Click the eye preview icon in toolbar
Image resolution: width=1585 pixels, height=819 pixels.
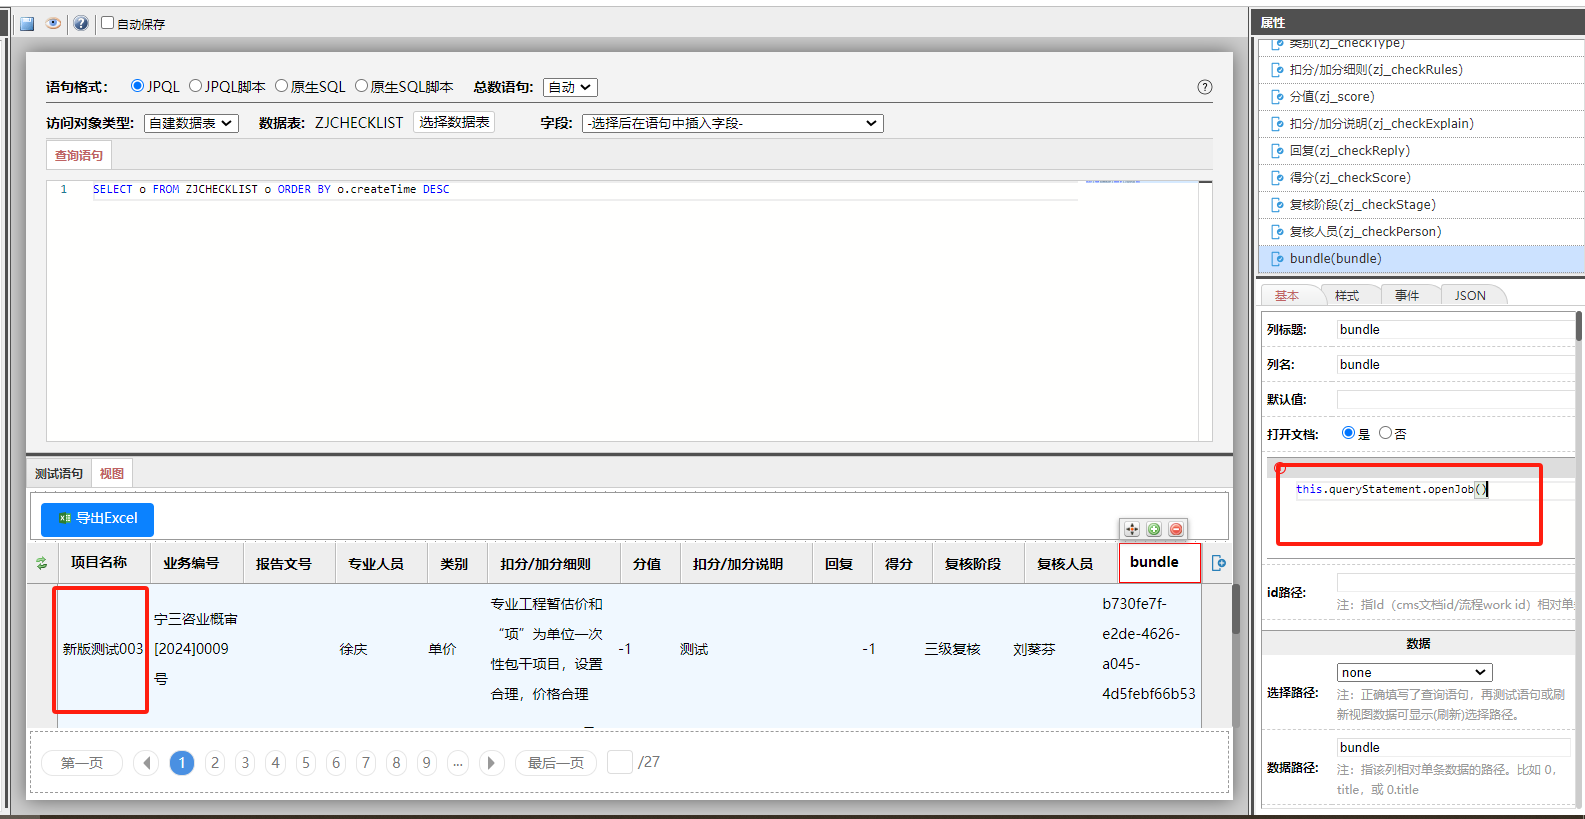(x=54, y=23)
